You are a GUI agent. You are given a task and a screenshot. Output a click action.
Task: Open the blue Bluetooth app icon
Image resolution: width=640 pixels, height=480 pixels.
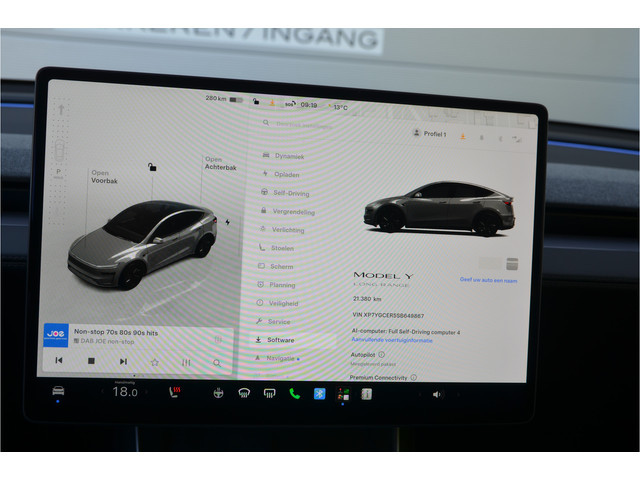pos(319,394)
